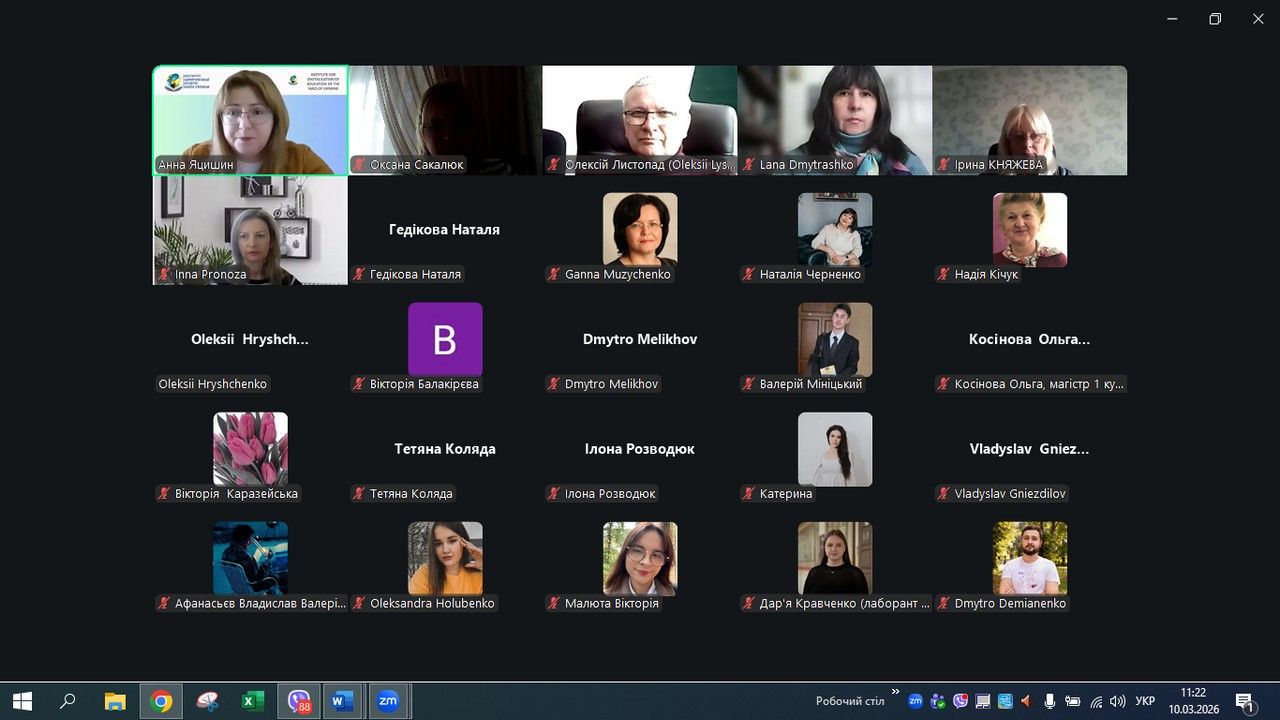
Task: Click the muted mic icon beside Inna Pronoza
Action: 165,274
